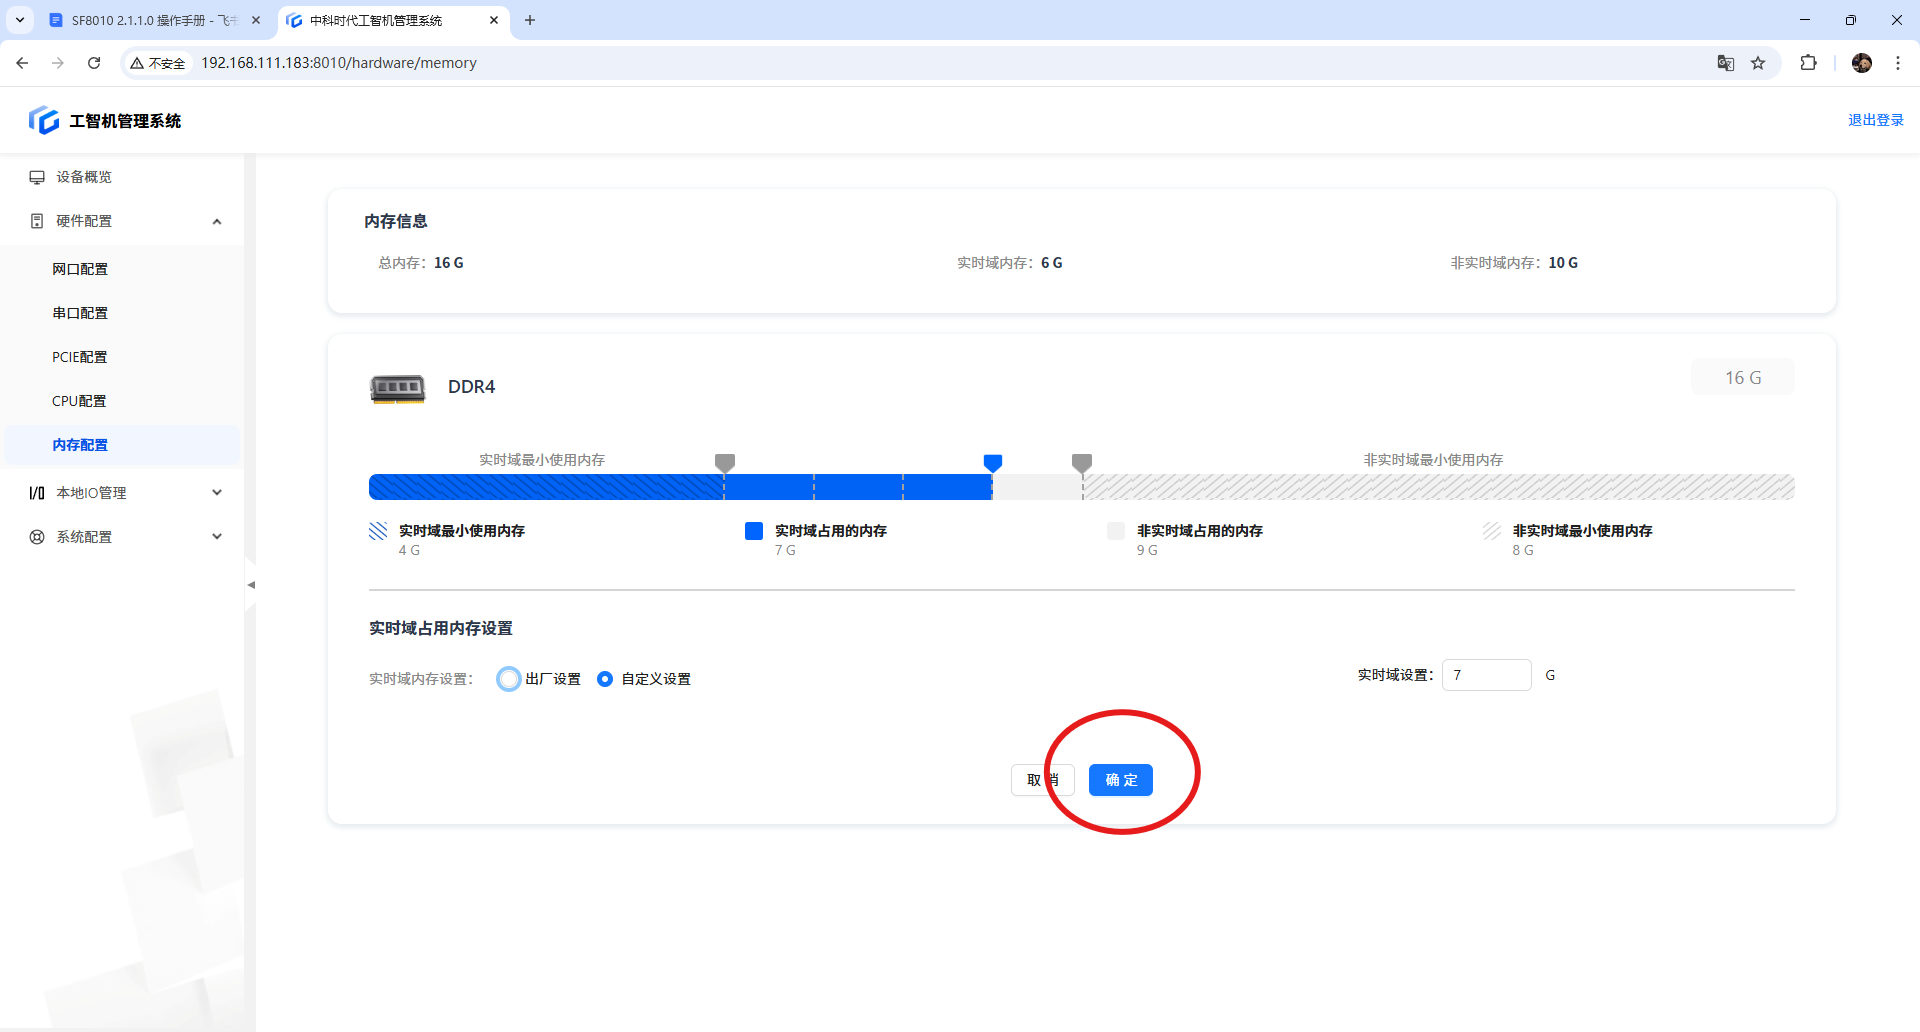
Task: Collapse sidebar using the arrow handle
Action: click(251, 585)
